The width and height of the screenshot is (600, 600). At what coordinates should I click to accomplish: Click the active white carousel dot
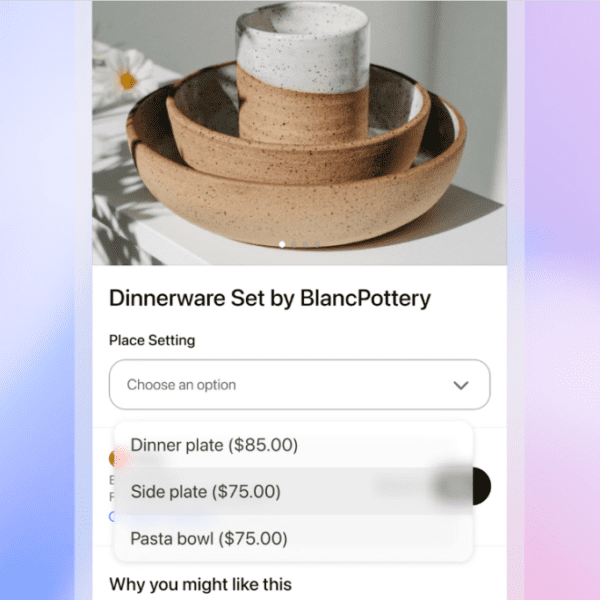(282, 244)
